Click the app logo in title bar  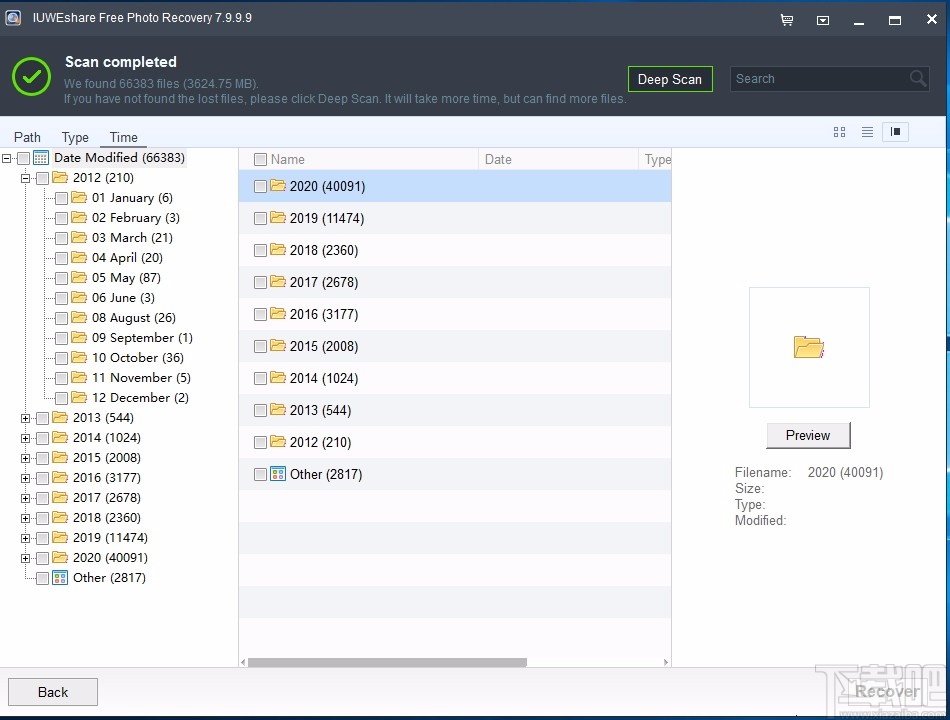click(13, 18)
